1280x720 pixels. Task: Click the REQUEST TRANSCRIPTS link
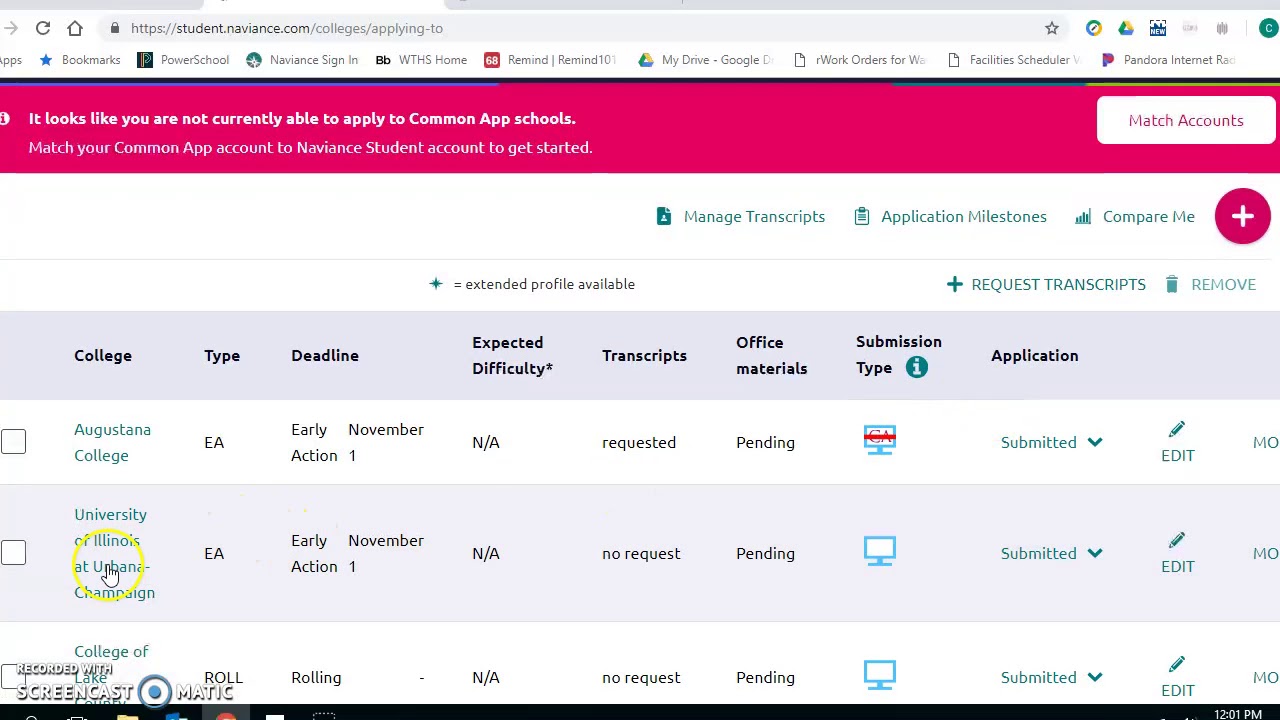coord(1058,284)
